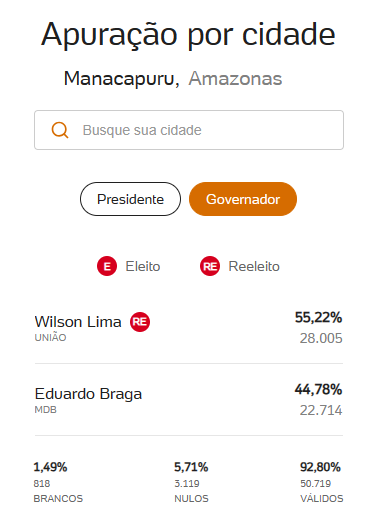
Task: Click the 22.714 vote count
Action: click(x=321, y=410)
